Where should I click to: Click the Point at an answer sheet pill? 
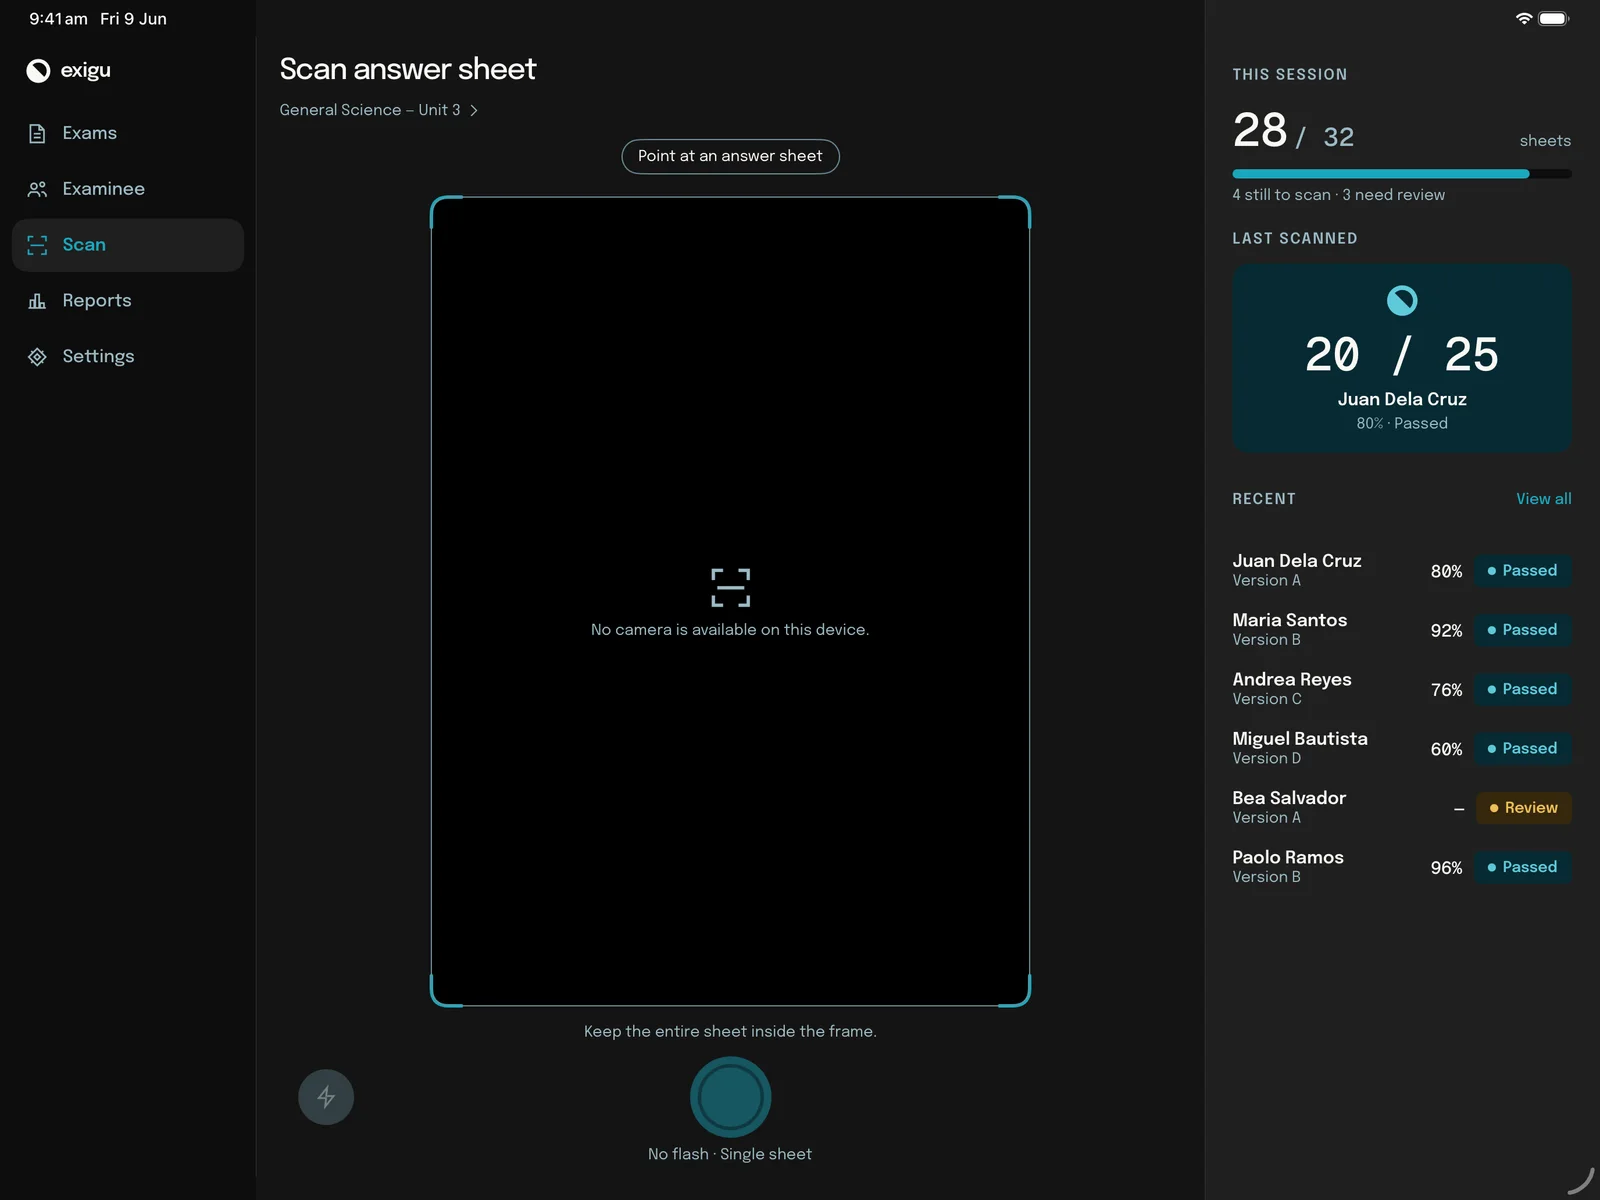730,156
